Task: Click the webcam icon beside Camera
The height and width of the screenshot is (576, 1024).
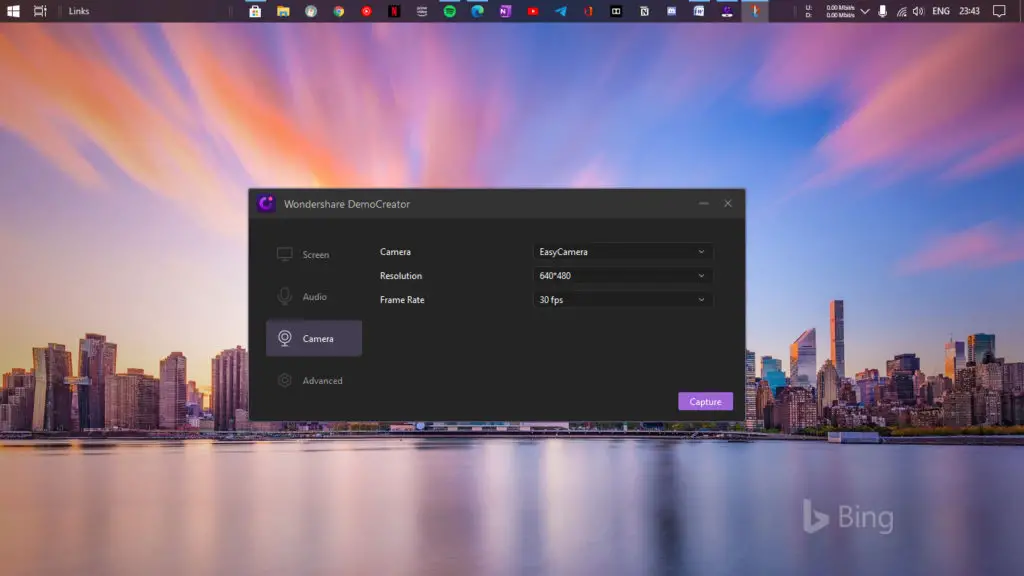Action: (284, 338)
